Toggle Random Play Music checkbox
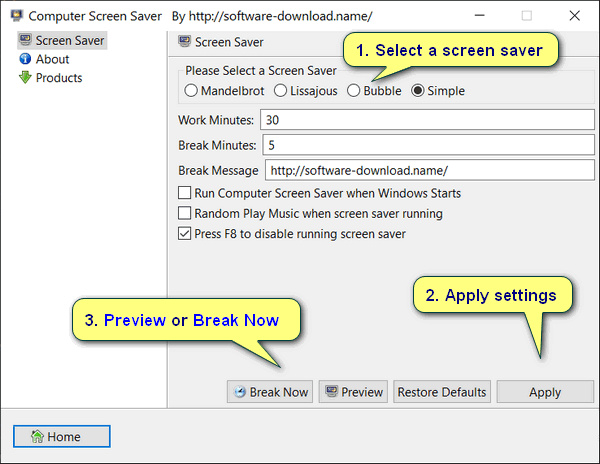Image resolution: width=600 pixels, height=464 pixels. tap(184, 213)
